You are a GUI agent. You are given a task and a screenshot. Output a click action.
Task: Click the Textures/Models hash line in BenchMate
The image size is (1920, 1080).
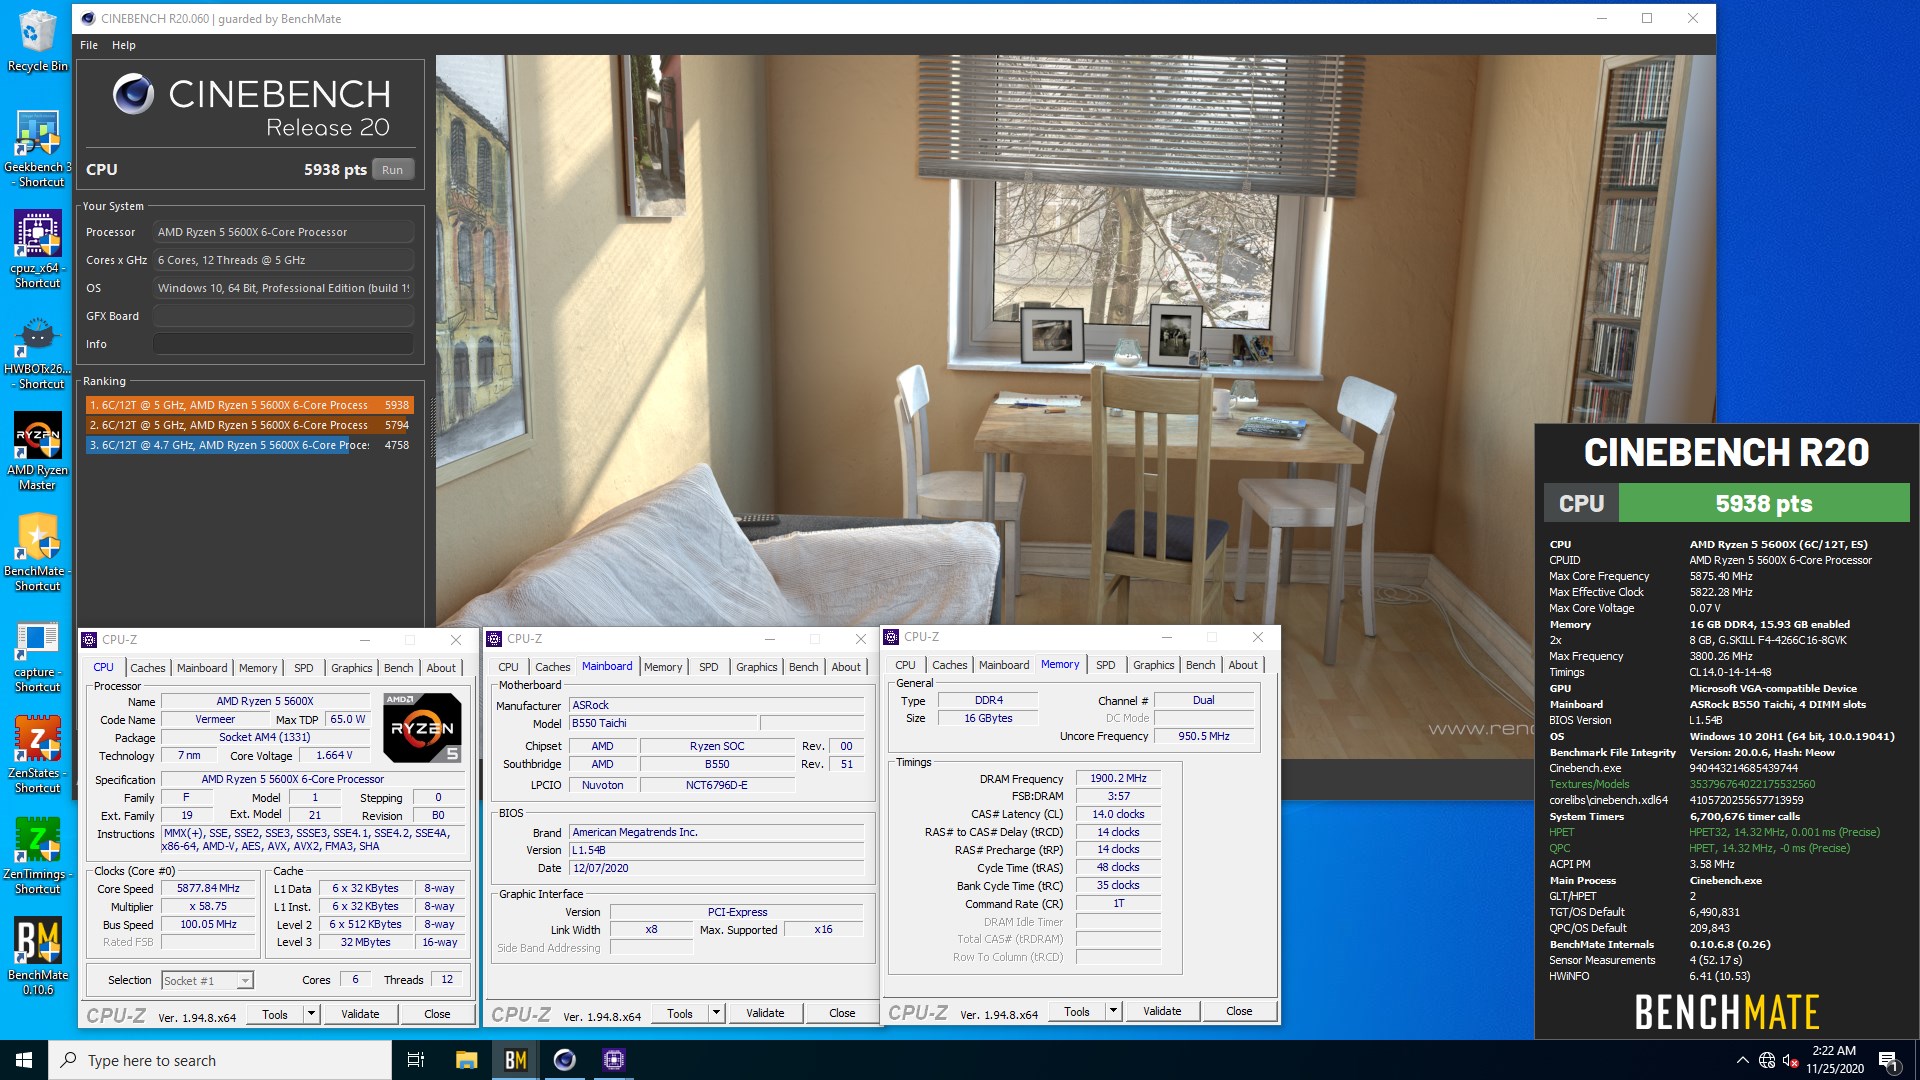[1682, 784]
